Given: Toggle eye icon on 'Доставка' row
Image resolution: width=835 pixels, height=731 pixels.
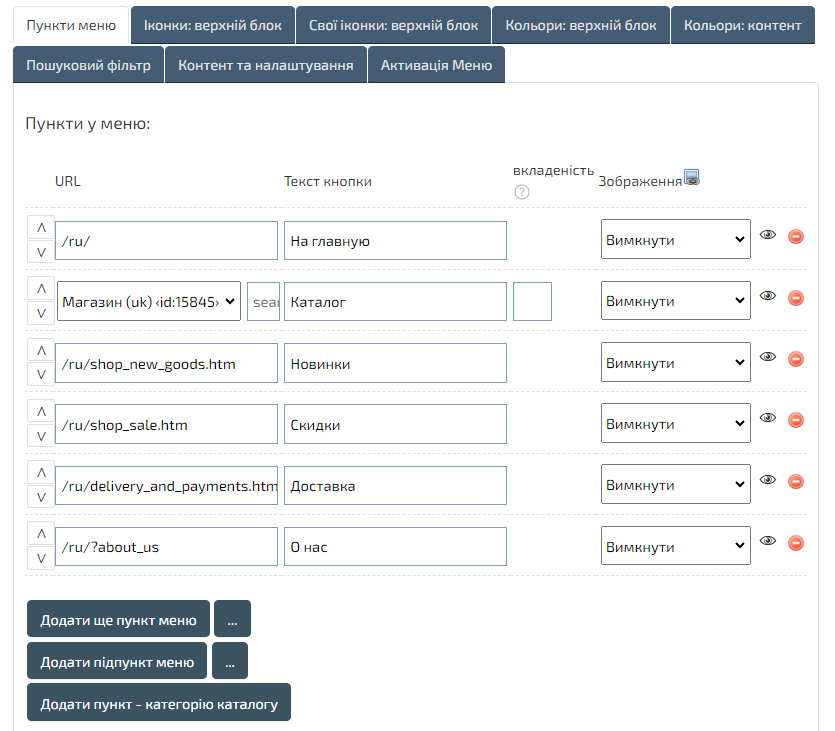Looking at the screenshot, I should click(768, 480).
